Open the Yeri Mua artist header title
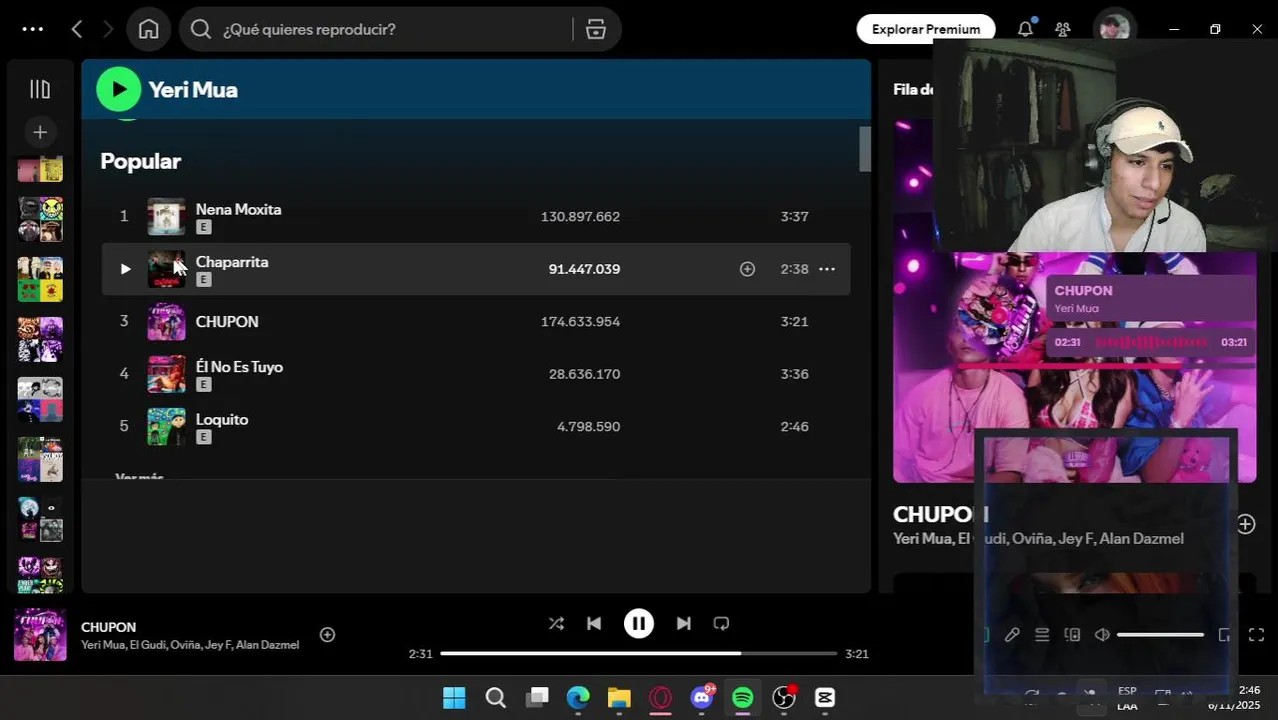The width and height of the screenshot is (1278, 720). click(193, 89)
